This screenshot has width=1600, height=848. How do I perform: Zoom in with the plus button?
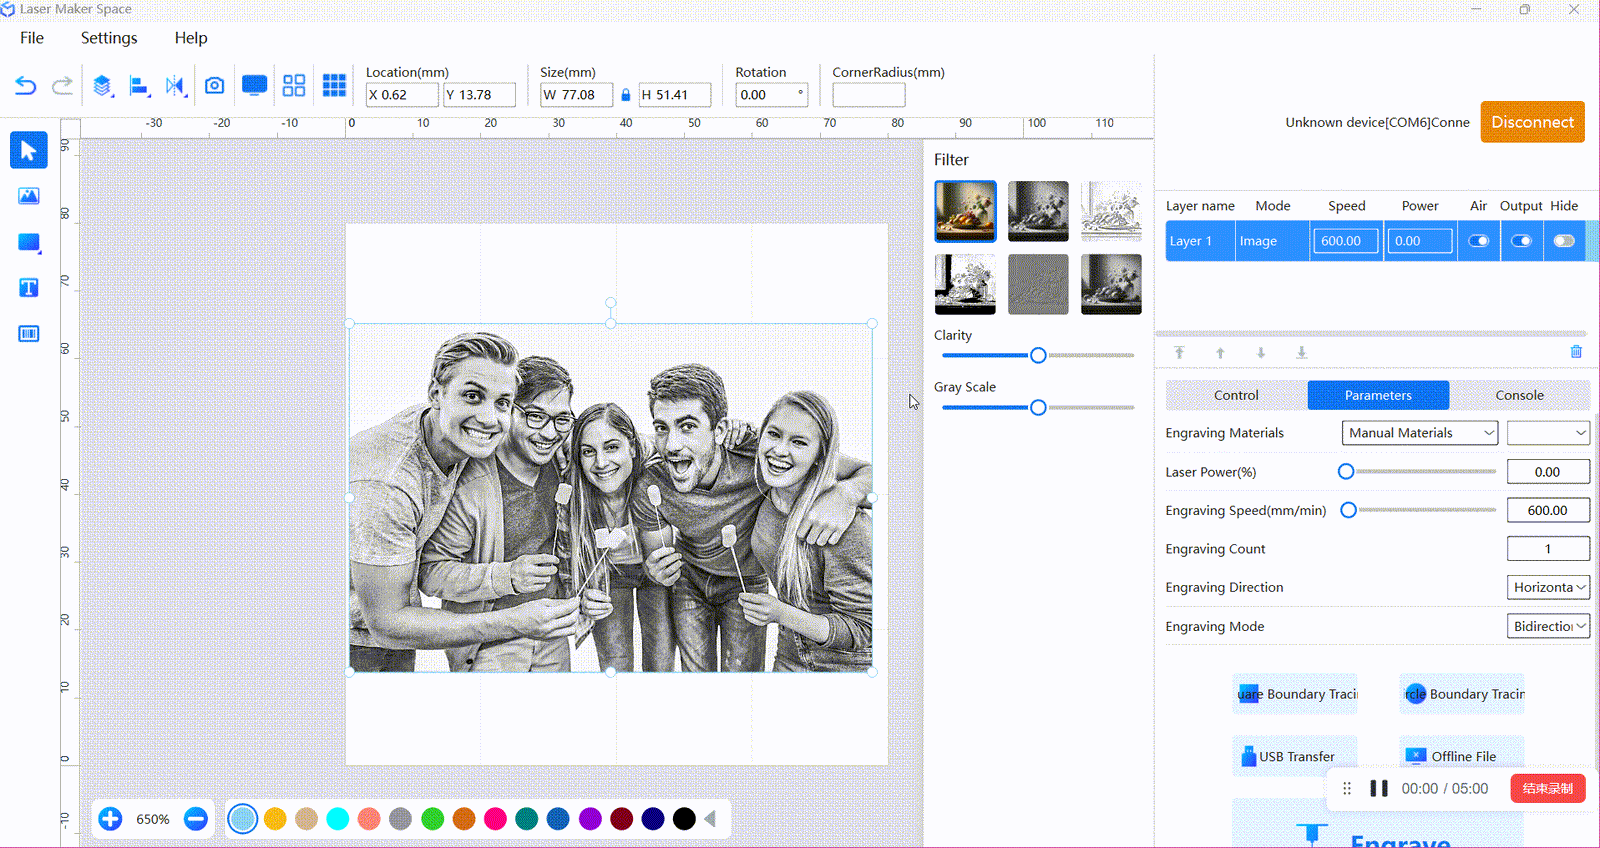pyautogui.click(x=110, y=819)
